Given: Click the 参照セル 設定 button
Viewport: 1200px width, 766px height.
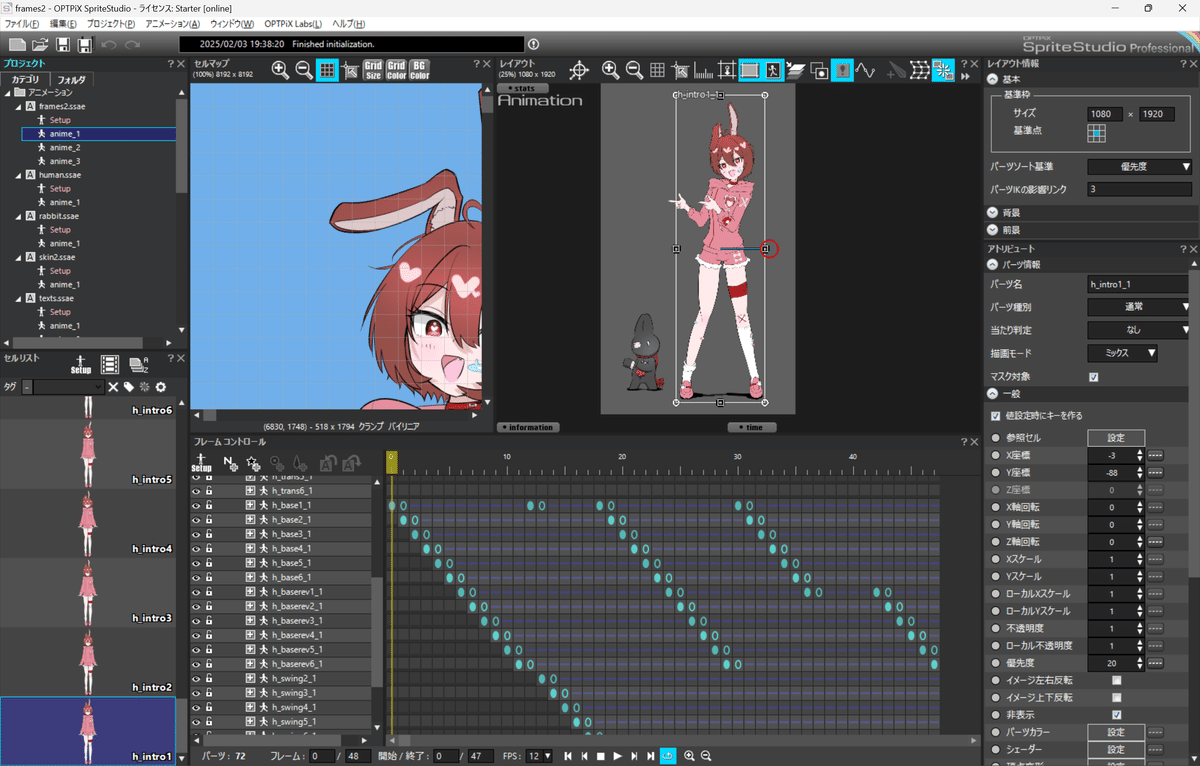Looking at the screenshot, I should (x=1116, y=438).
